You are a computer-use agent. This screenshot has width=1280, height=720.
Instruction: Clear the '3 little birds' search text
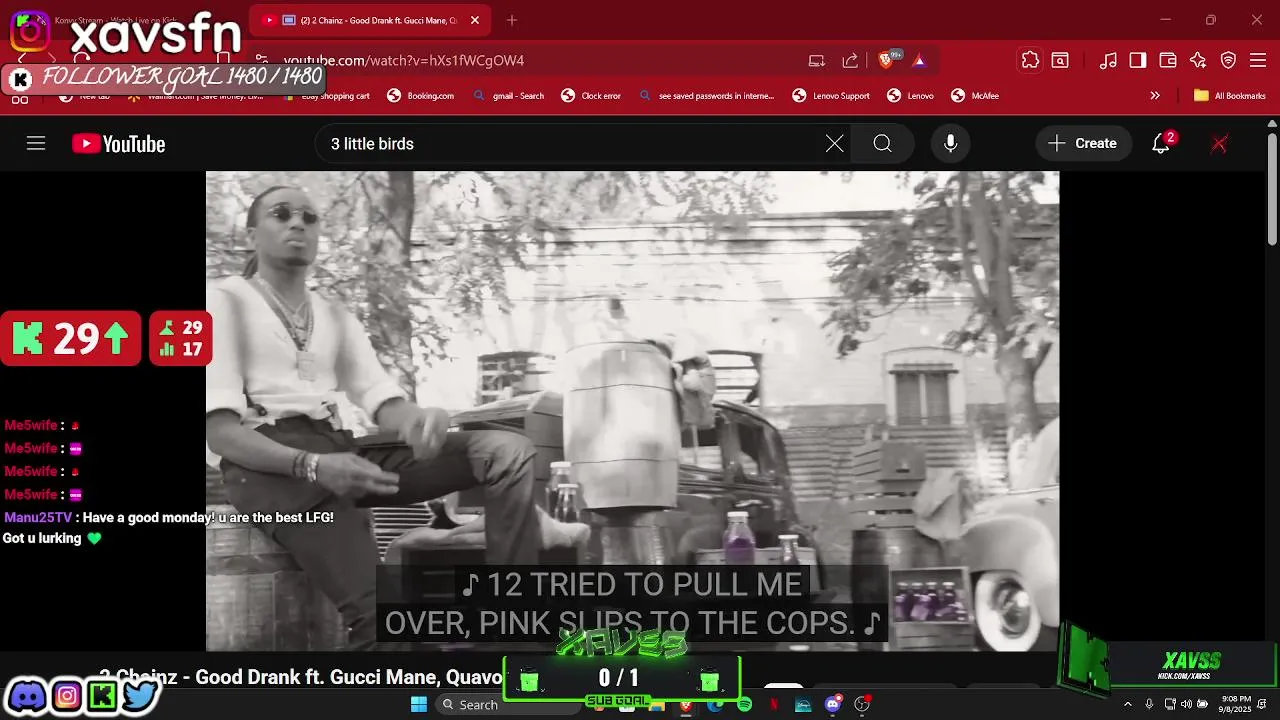[834, 144]
